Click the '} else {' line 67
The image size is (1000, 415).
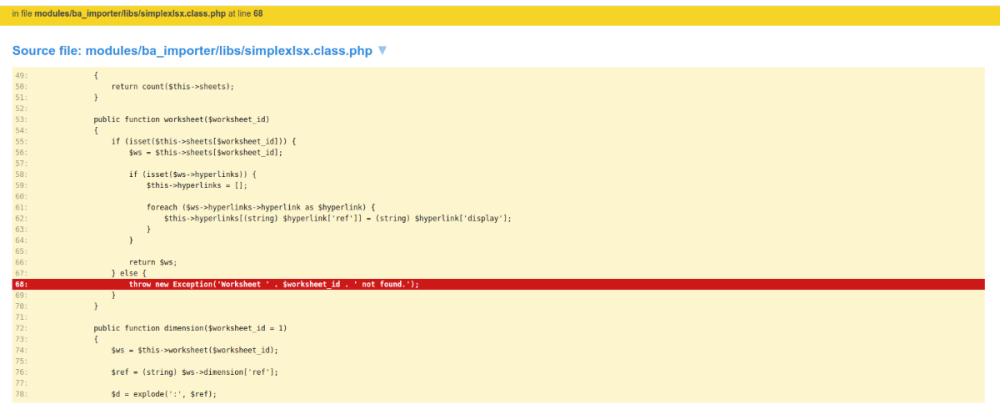[x=129, y=273]
